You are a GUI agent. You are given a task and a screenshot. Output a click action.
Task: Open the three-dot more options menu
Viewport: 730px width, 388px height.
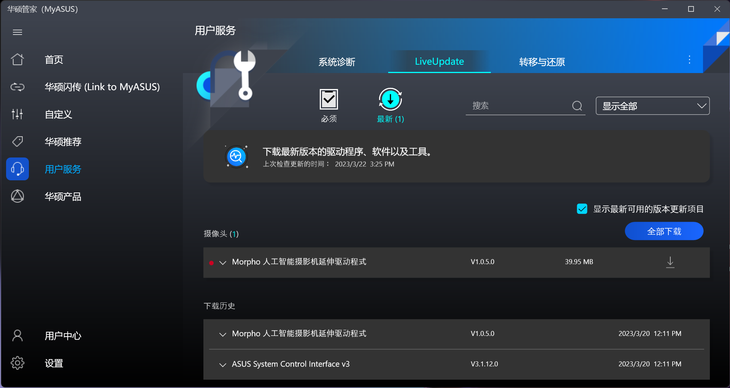[689, 60]
